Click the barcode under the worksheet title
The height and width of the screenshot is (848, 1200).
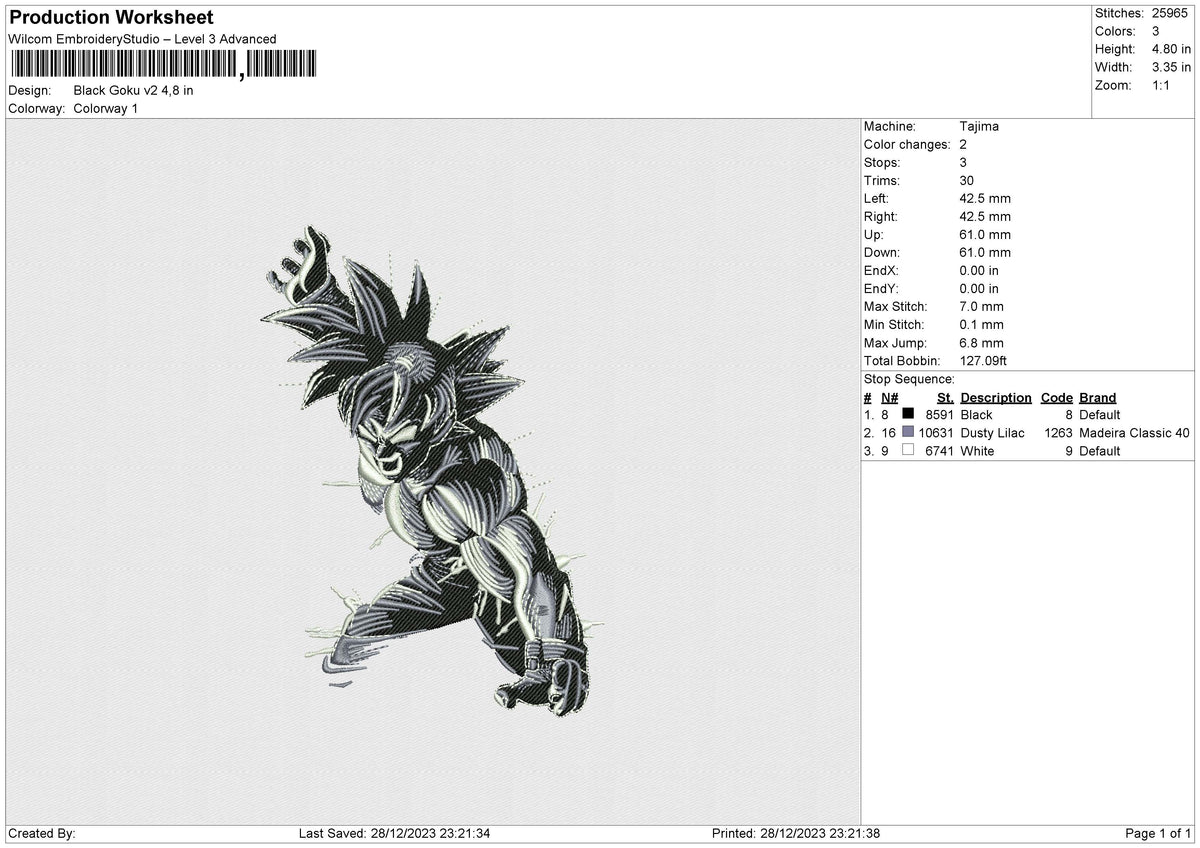[x=163, y=65]
